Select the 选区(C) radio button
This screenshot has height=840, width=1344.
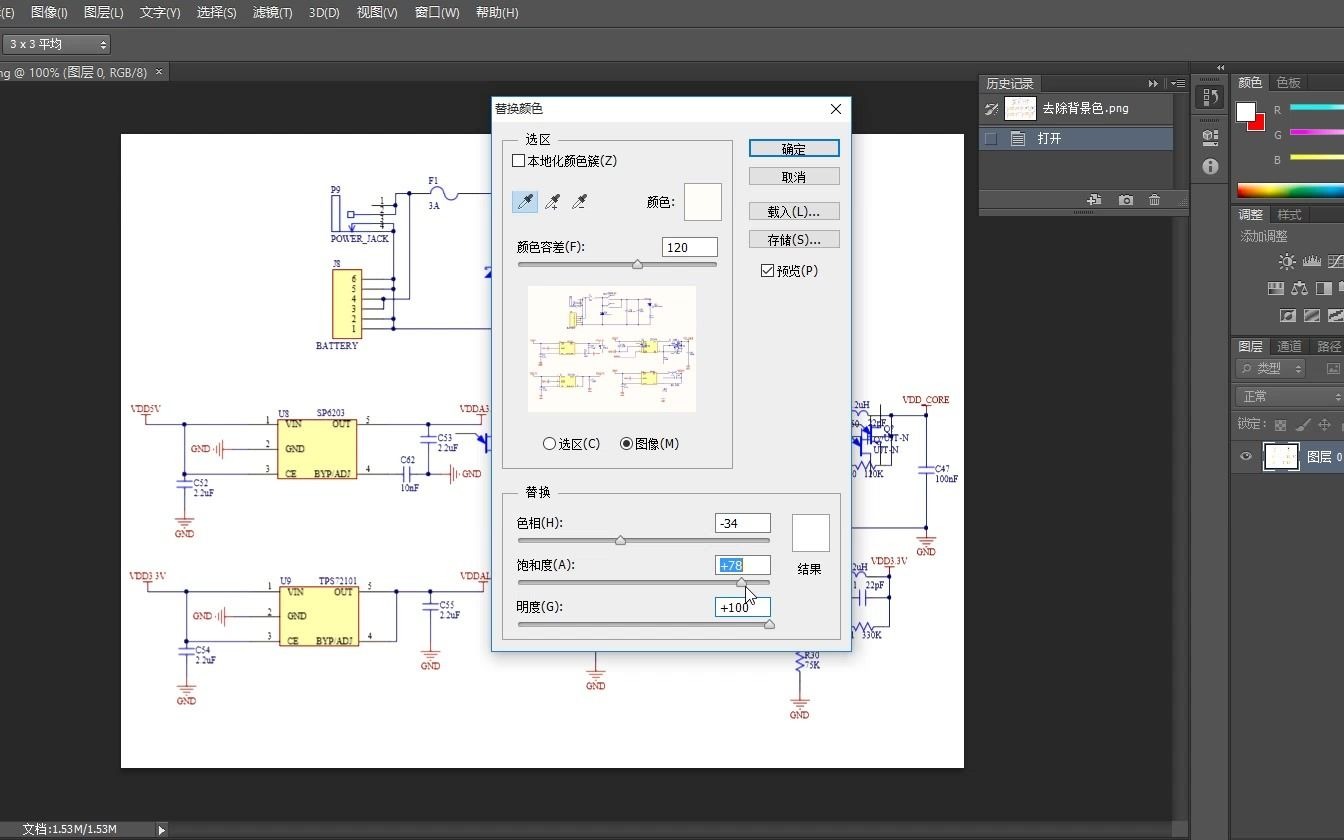click(549, 443)
